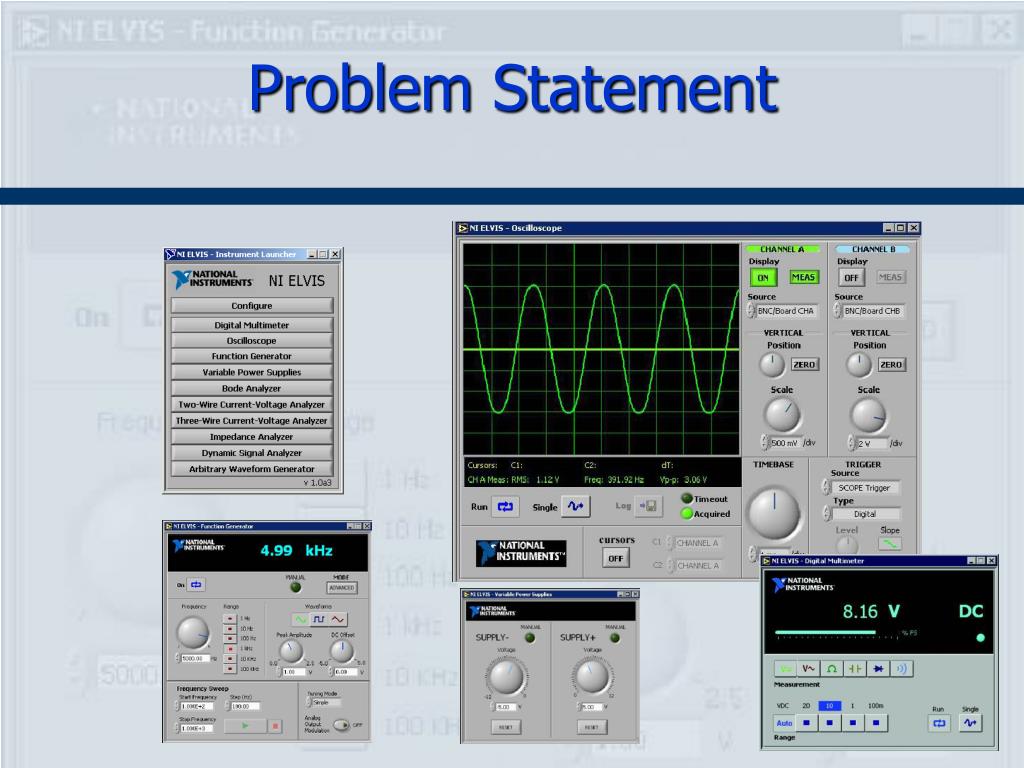Select the 1 kHz range button
The image size is (1024, 768).
[230, 648]
